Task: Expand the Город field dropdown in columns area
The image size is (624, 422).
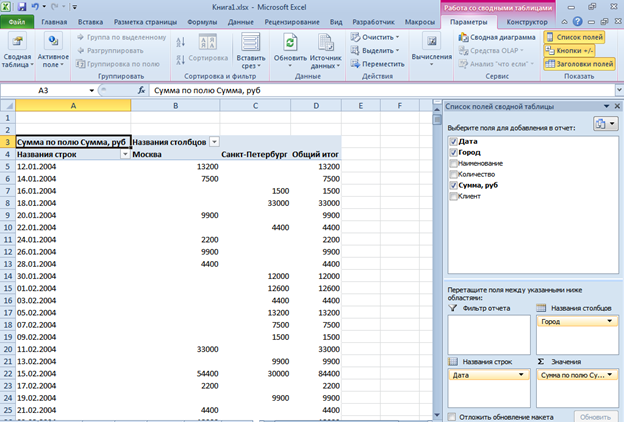Action: pos(608,322)
